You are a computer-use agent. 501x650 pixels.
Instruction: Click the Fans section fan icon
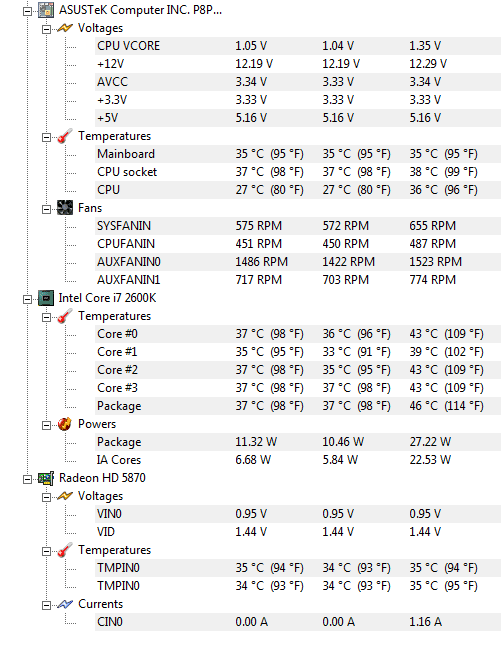65,208
